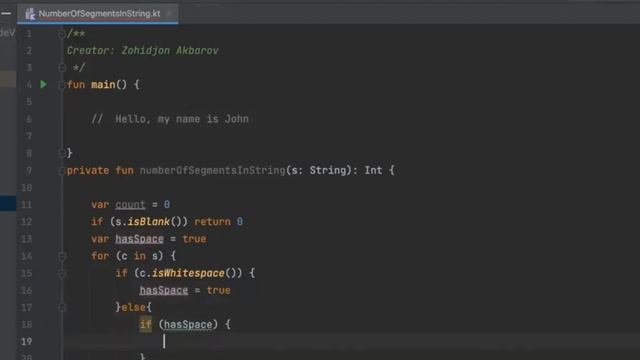Select the NumberOfSegmentsInString.kt tab
Image resolution: width=640 pixels, height=360 pixels.
click(98, 13)
